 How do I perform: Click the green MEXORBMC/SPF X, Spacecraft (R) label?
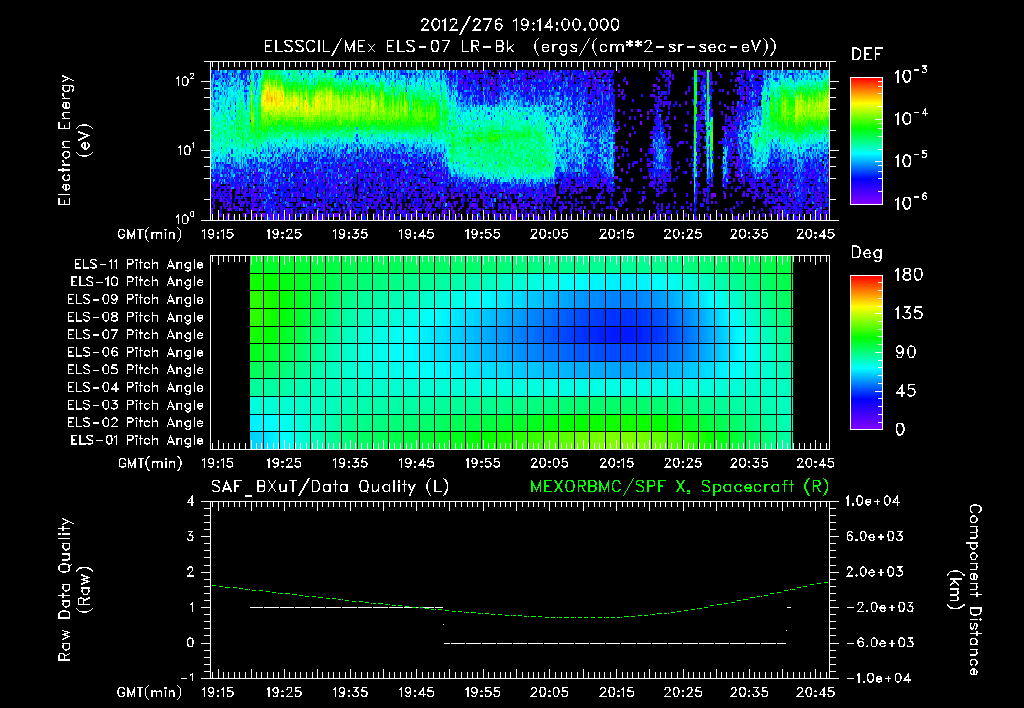tap(679, 487)
